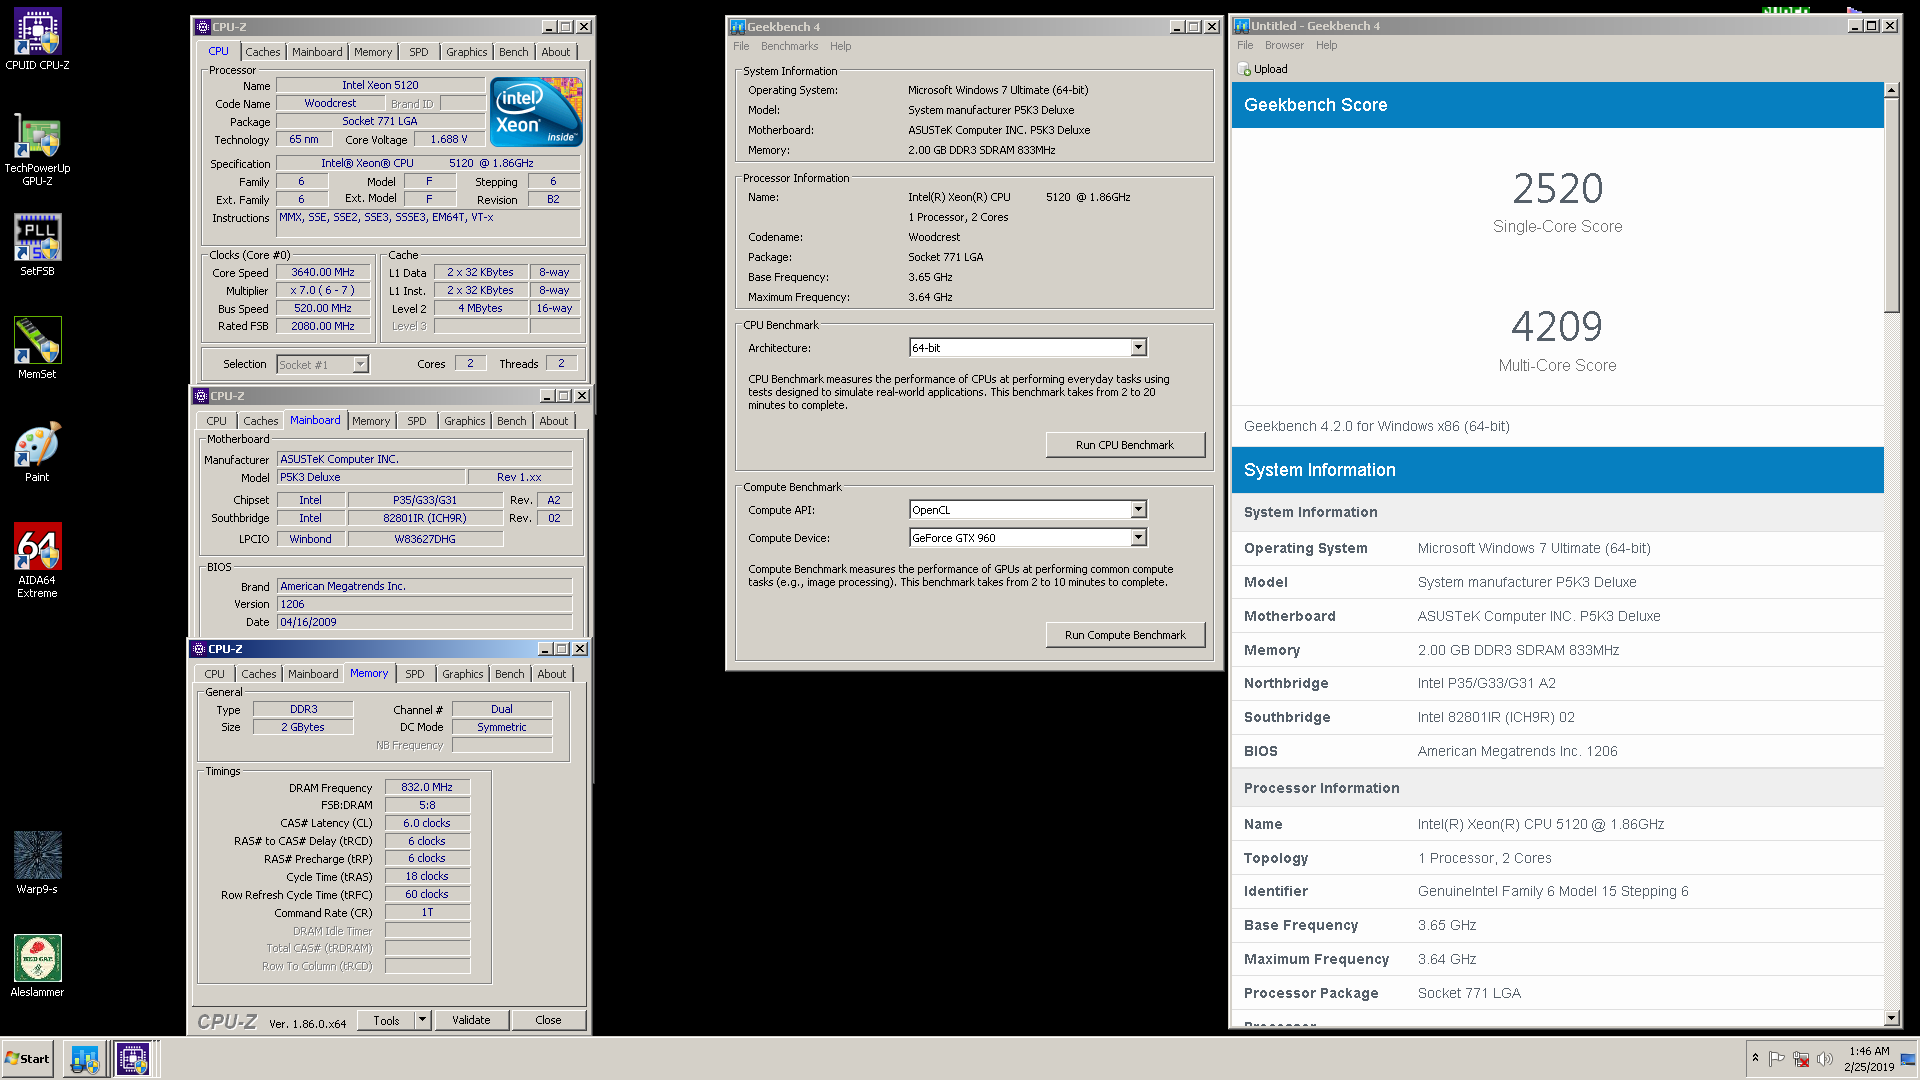Click the Single-Core Score 2520

(x=1557, y=189)
